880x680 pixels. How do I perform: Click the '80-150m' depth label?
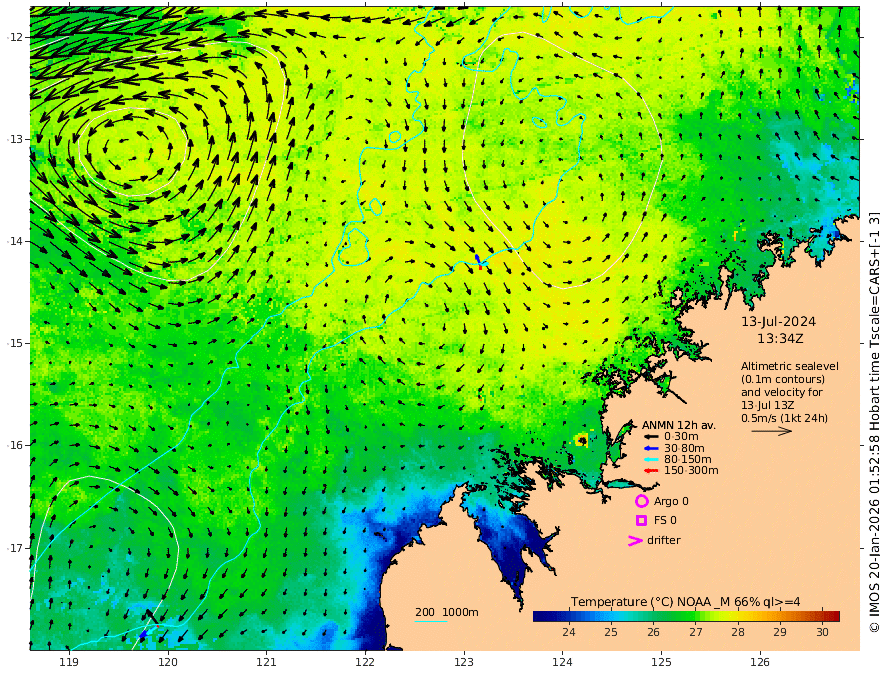[x=688, y=460]
